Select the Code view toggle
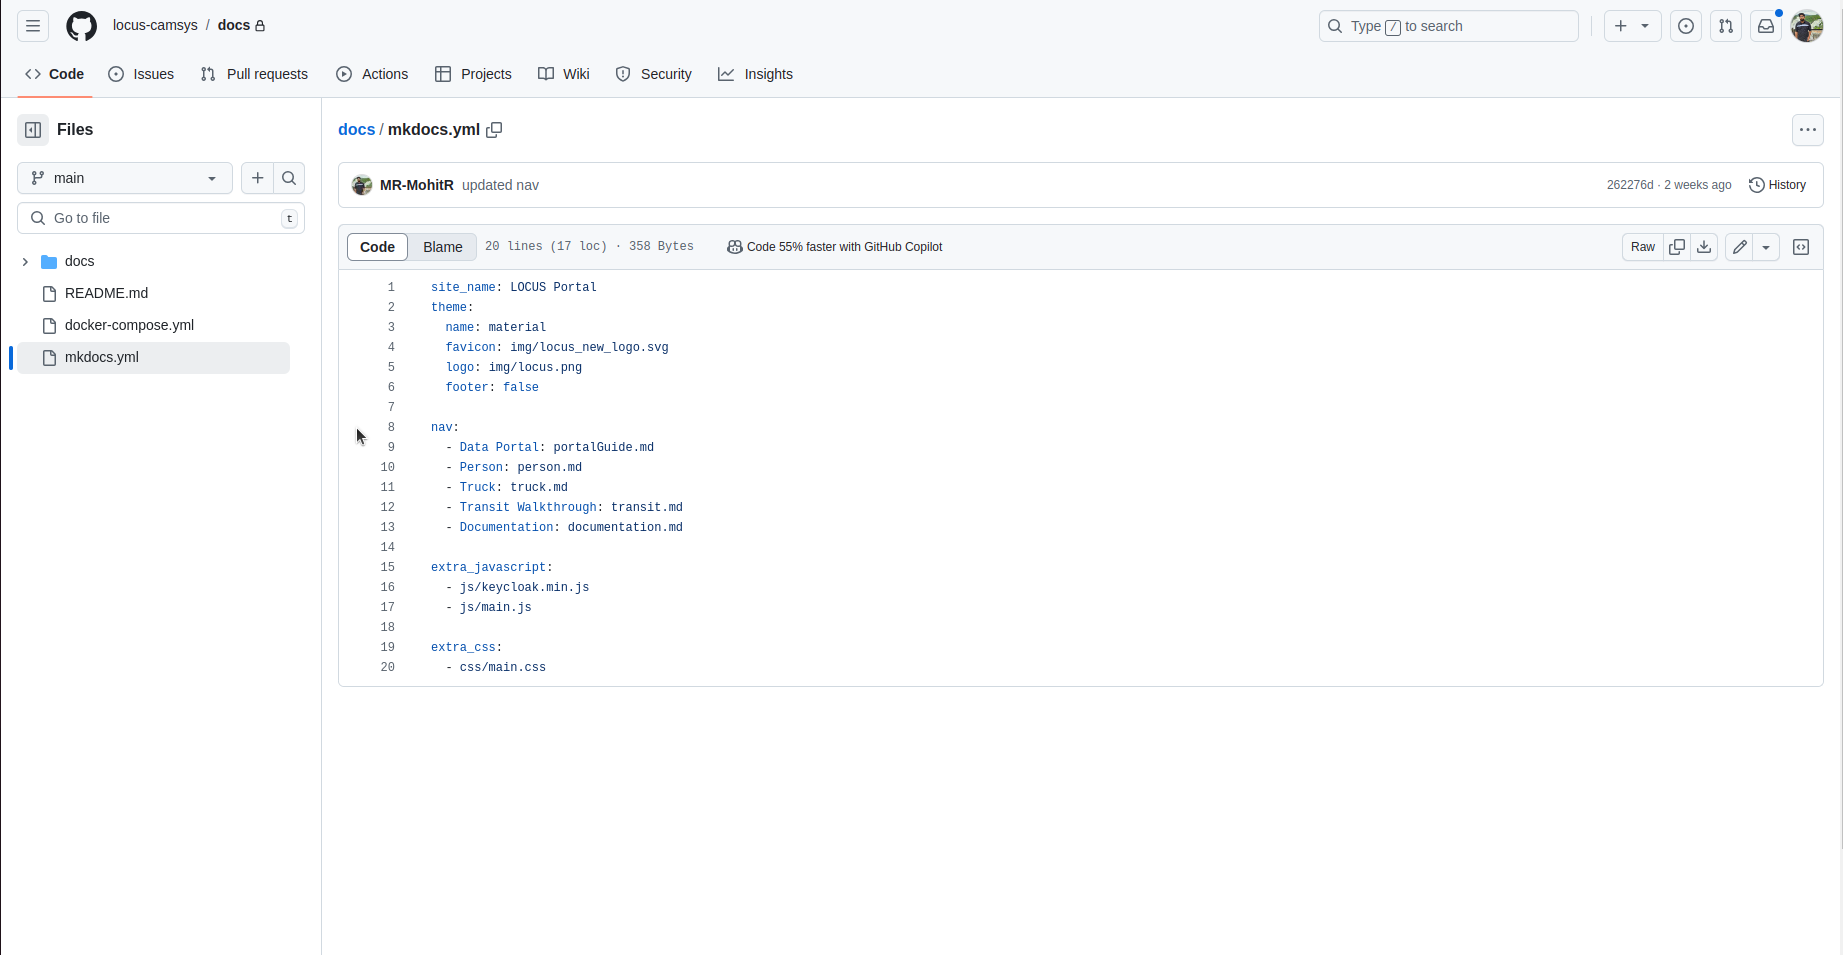Screen dimensions: 1843x955 [377, 247]
